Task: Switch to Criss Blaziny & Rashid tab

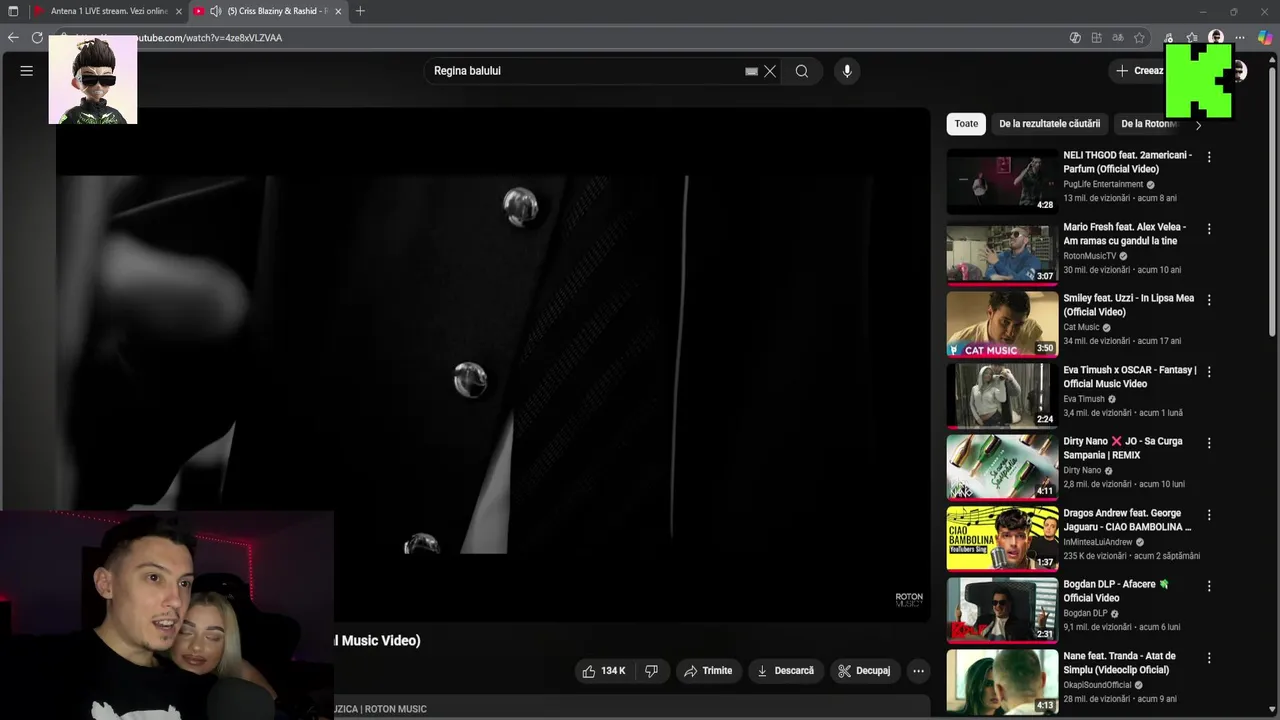Action: point(268,11)
